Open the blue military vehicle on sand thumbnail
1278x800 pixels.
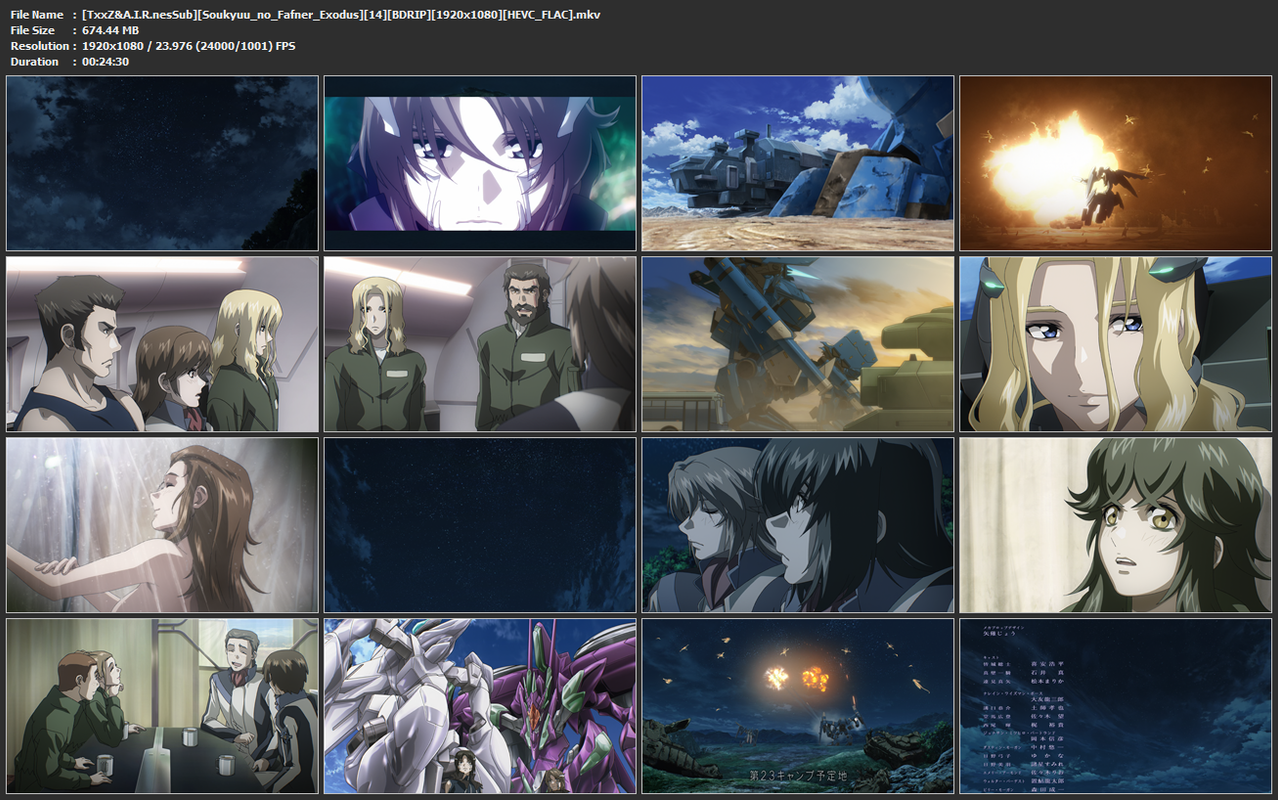[x=798, y=163]
